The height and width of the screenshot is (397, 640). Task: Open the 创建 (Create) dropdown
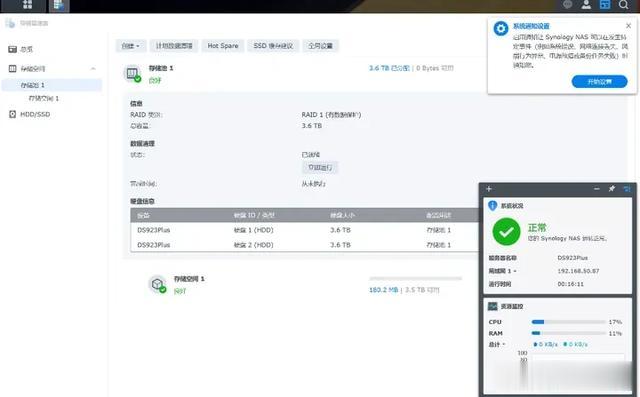point(131,46)
